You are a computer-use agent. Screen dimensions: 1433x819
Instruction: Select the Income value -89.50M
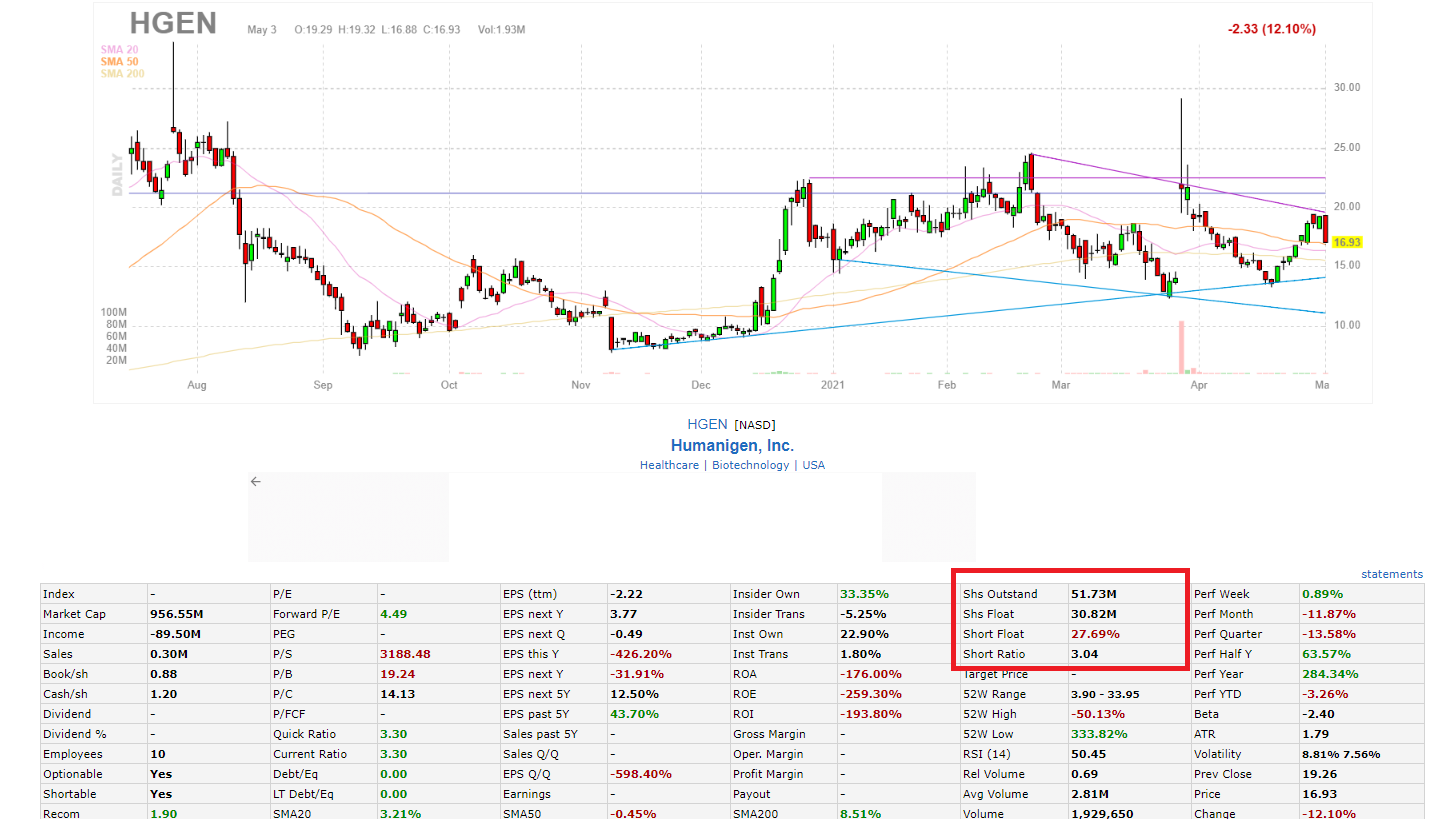[x=175, y=634]
